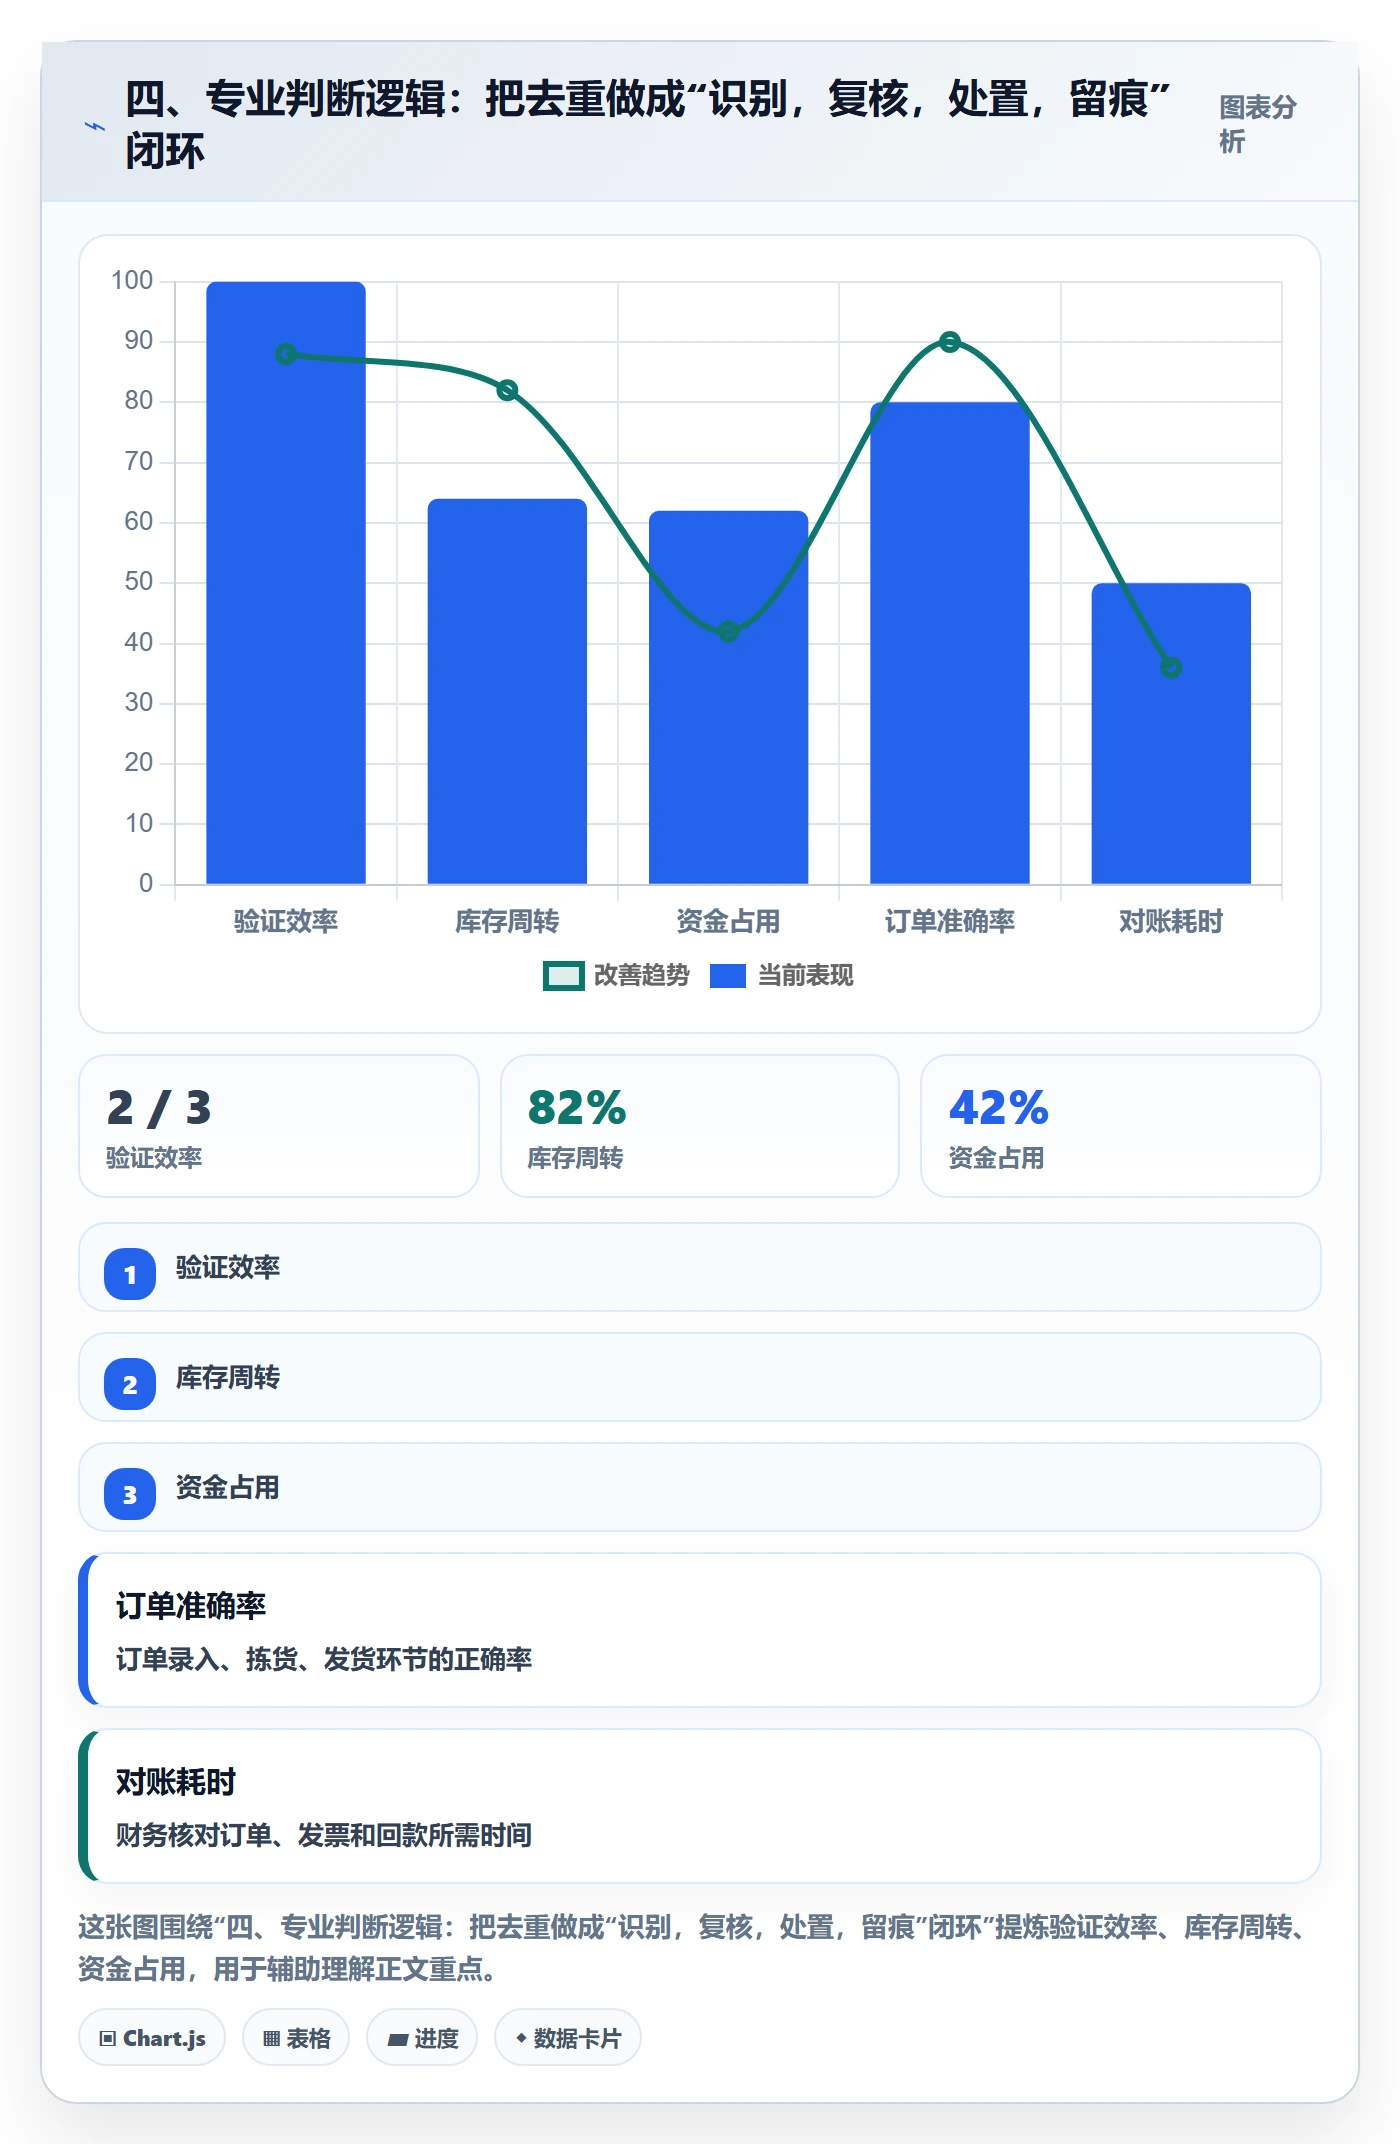Open the 42% 资金占用 data card
Viewport: 1400px width, 2144px height.
tap(1121, 1126)
